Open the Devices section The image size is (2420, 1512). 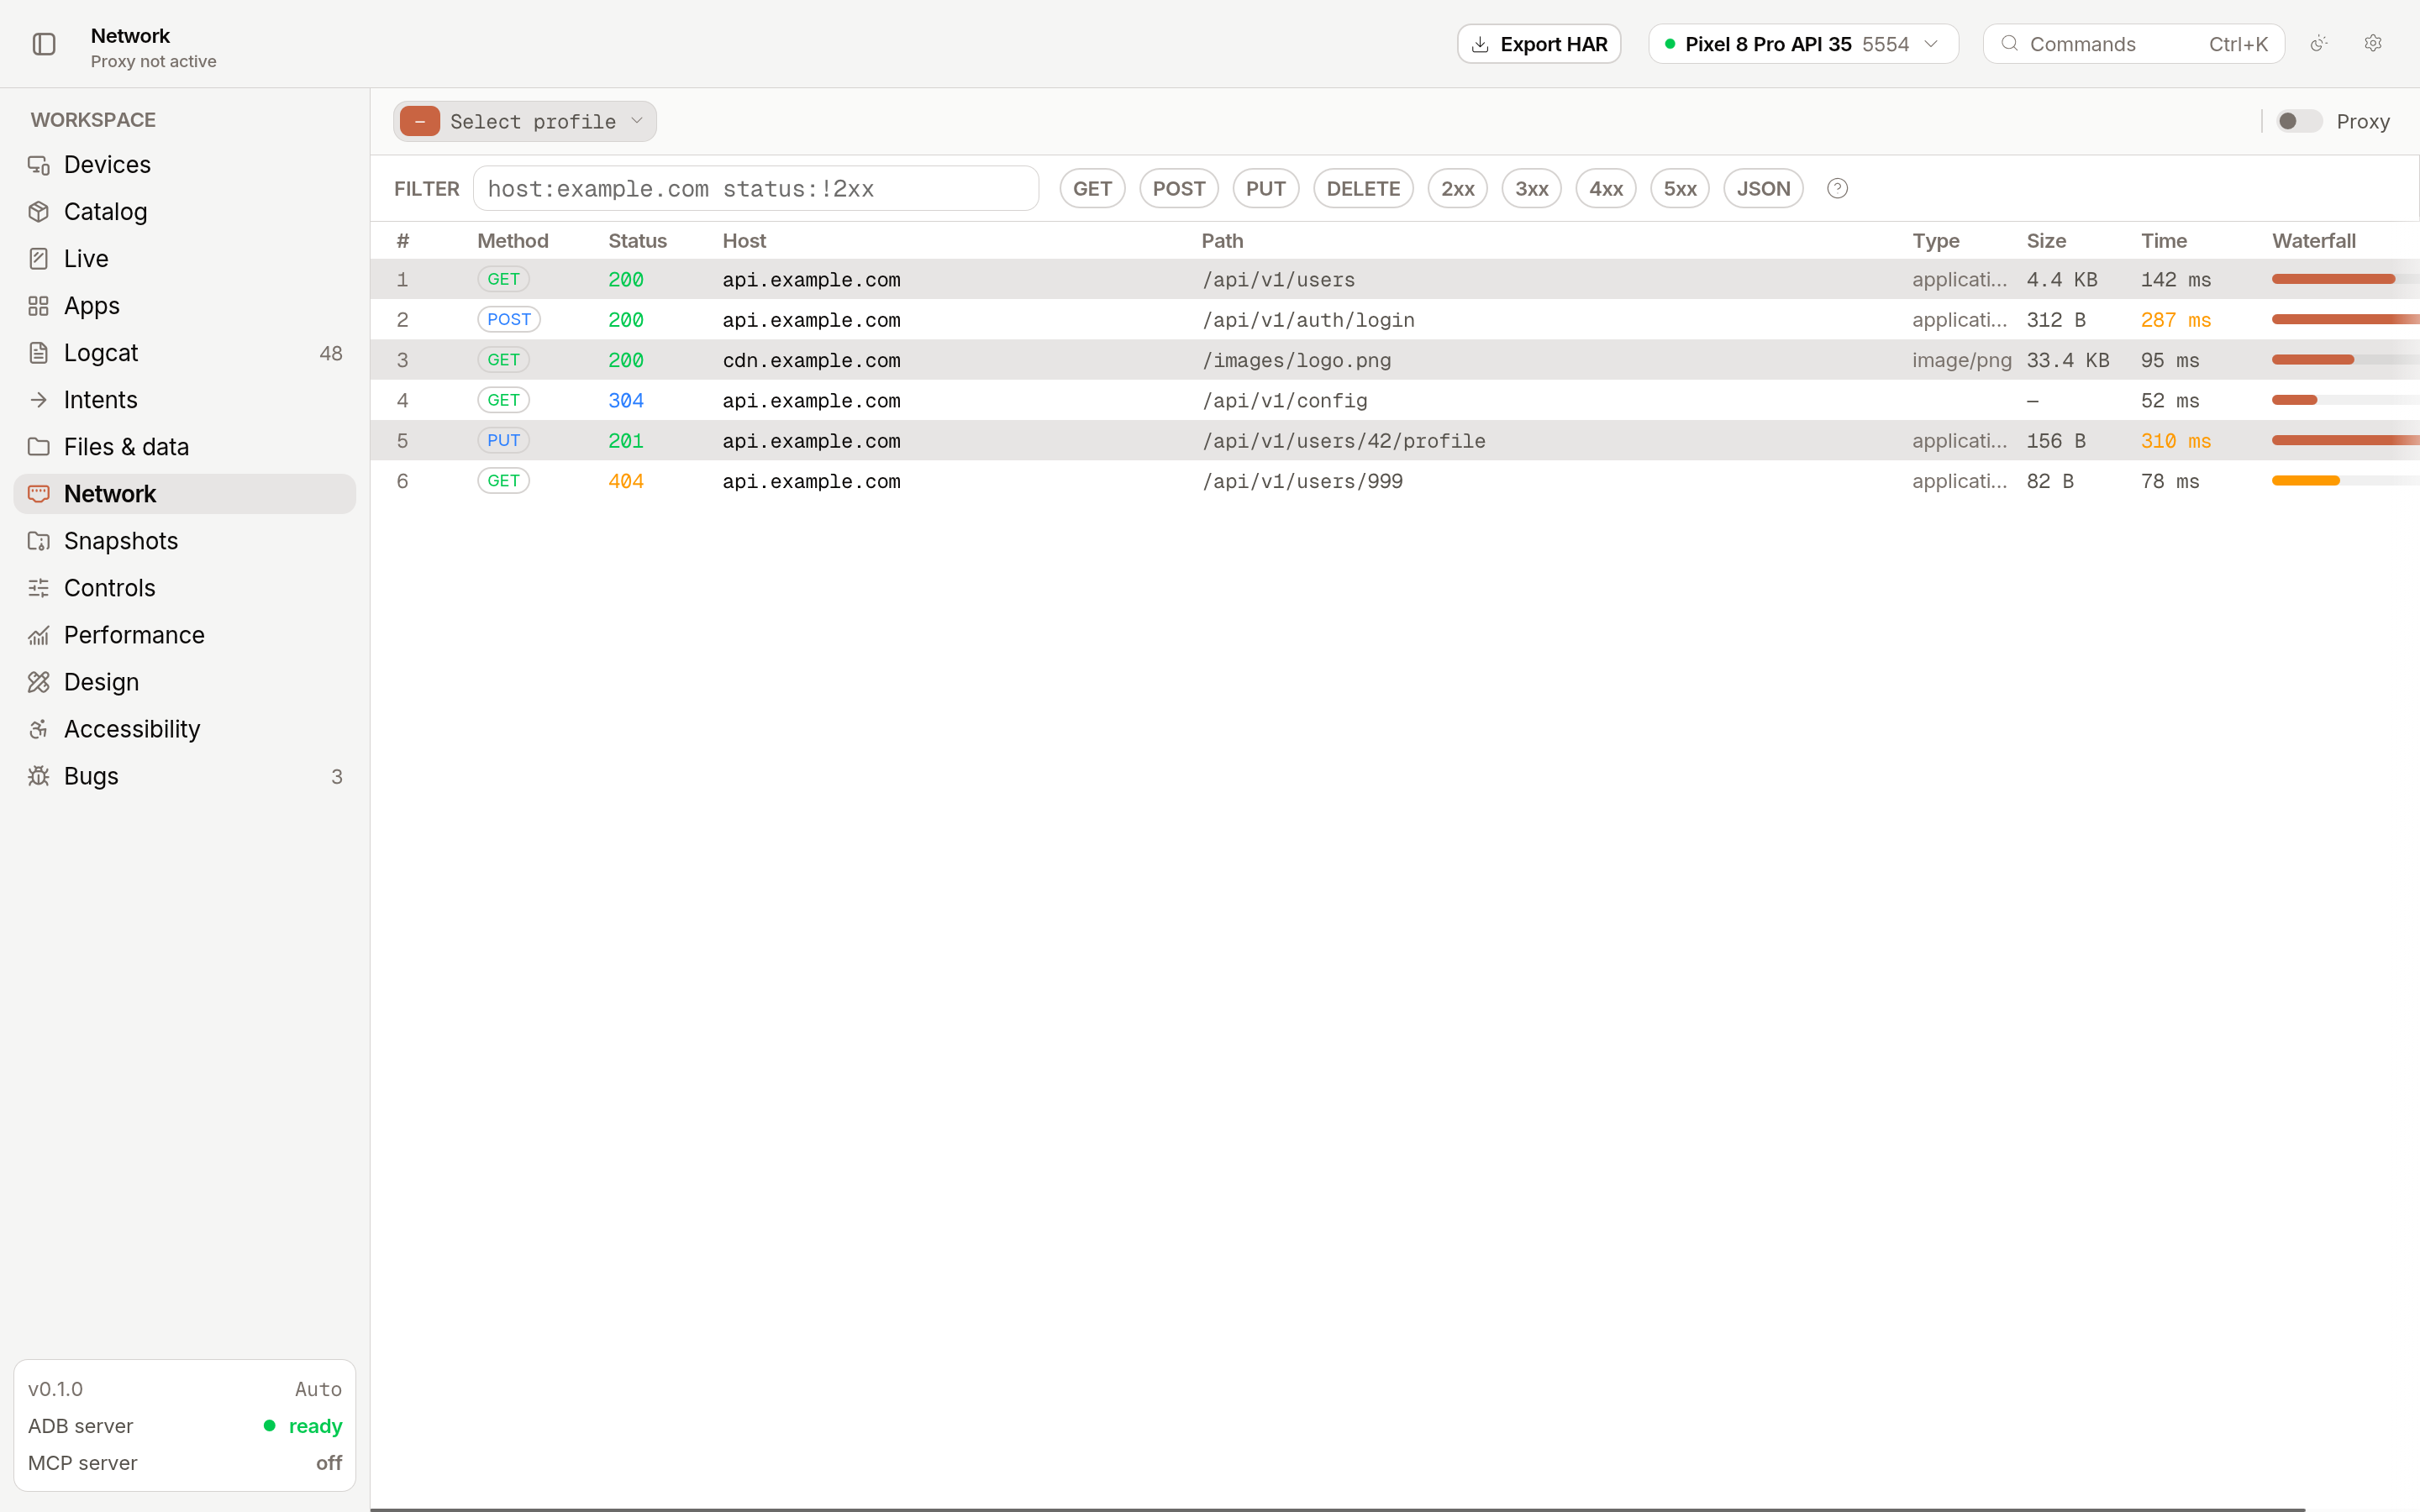click(185, 165)
